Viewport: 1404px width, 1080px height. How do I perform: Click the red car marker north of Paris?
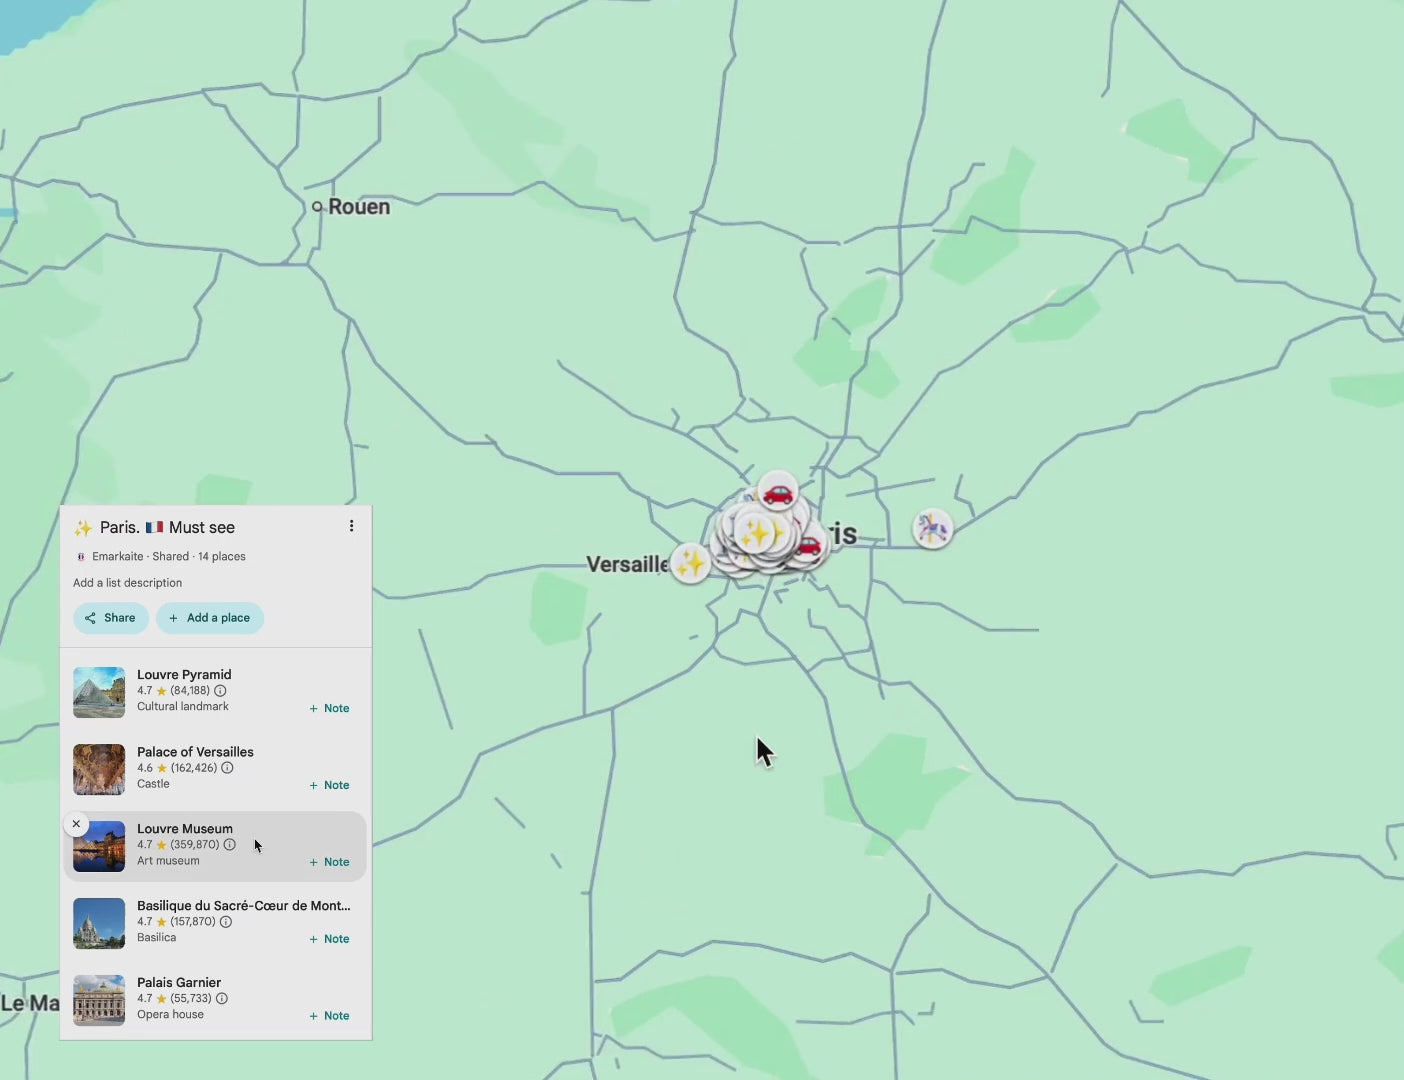click(778, 492)
